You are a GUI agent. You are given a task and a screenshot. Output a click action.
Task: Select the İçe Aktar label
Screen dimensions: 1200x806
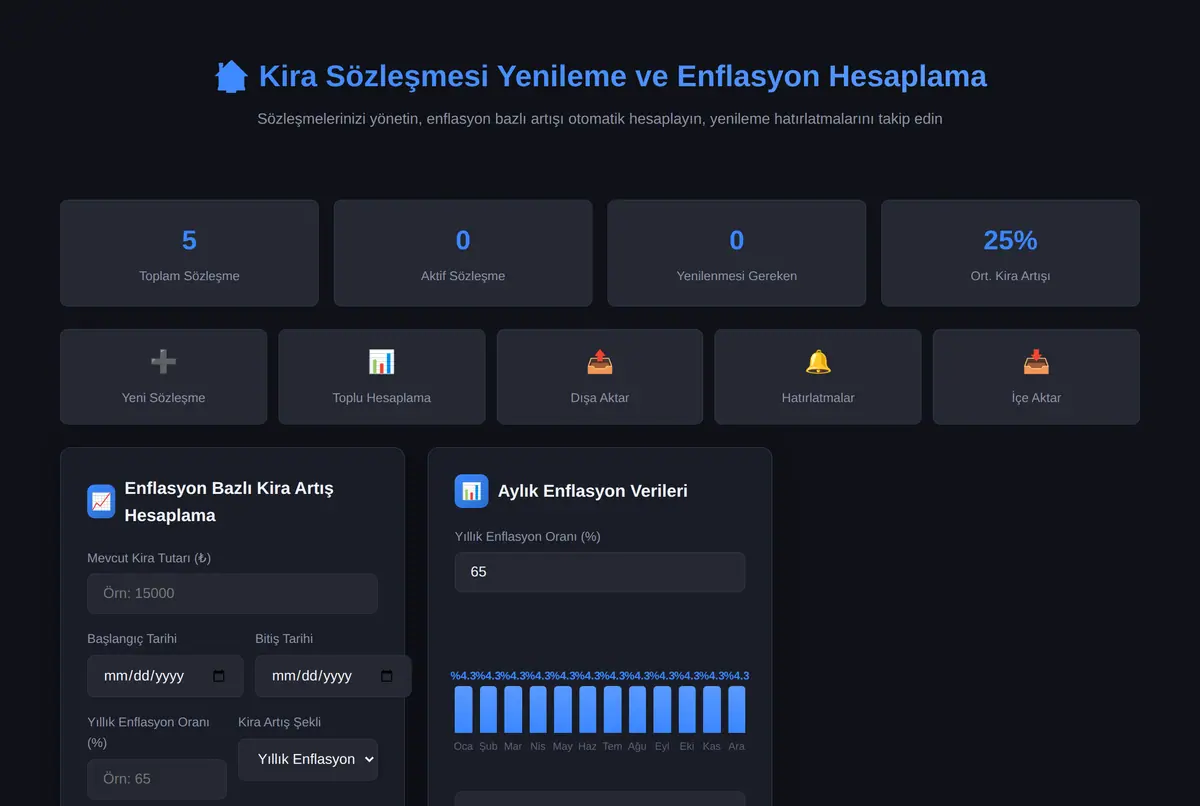coord(1036,397)
